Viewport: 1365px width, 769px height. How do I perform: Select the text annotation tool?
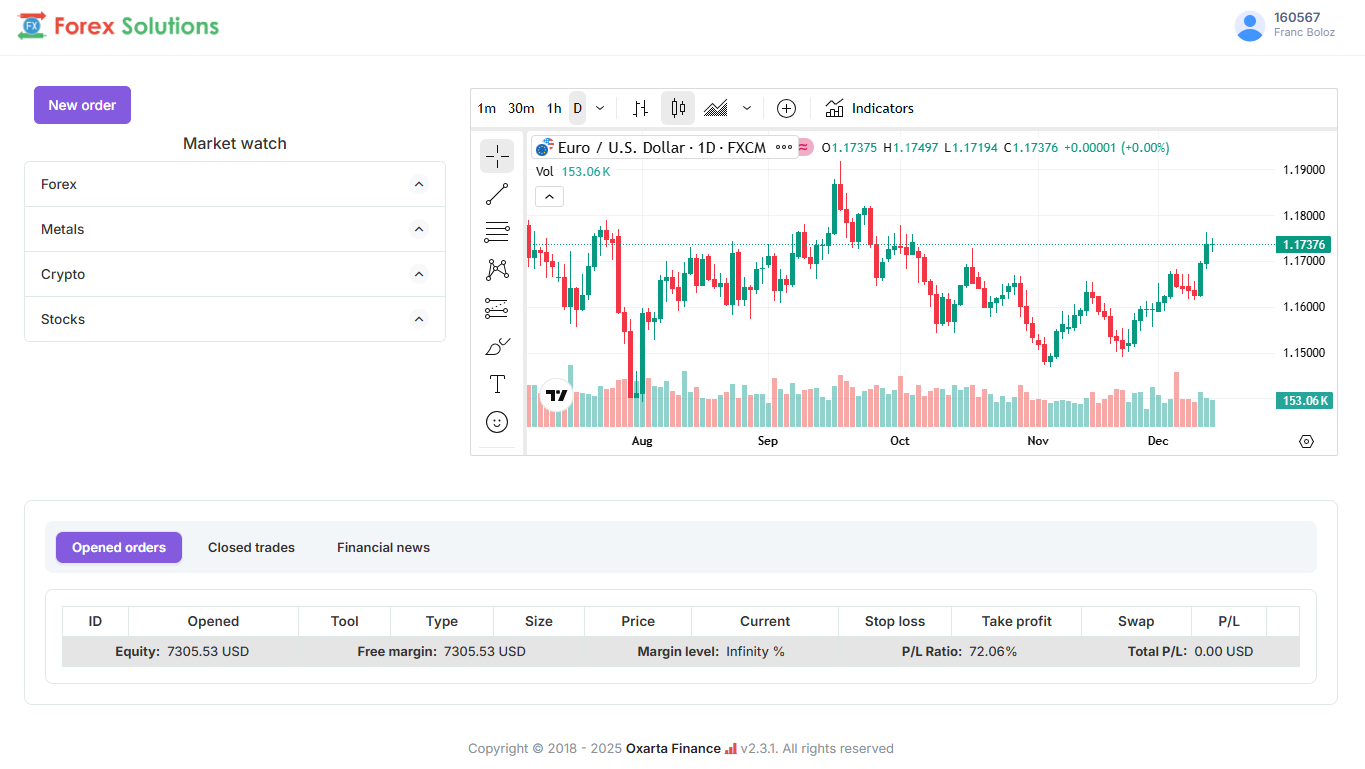497,384
